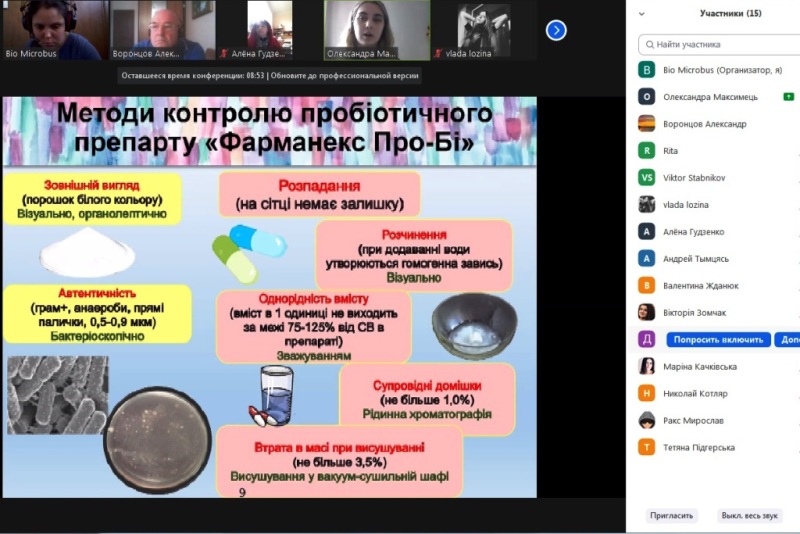Select Viktor Stabnikov VS avatar
This screenshot has height=534, width=800.
click(x=646, y=177)
